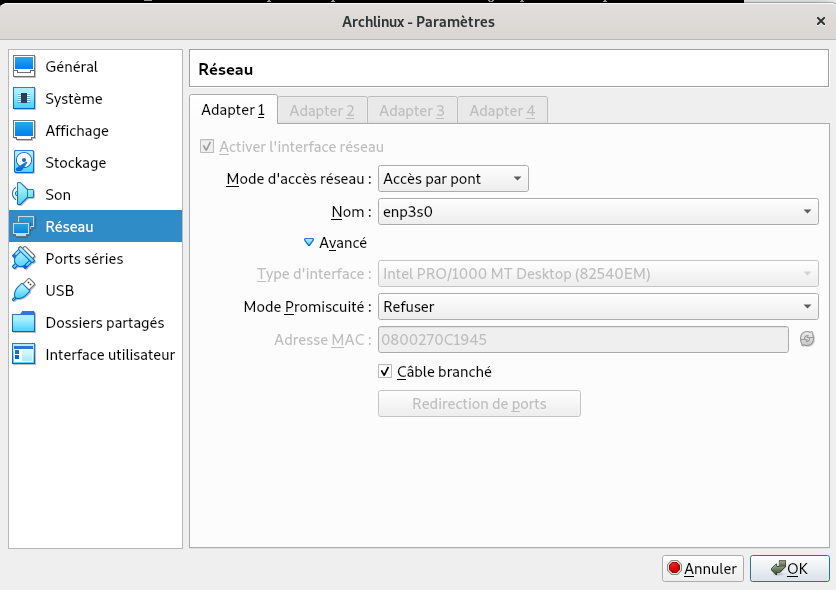Screen dimensions: 836x590
Task: Open the Général settings section
Action: (x=95, y=67)
